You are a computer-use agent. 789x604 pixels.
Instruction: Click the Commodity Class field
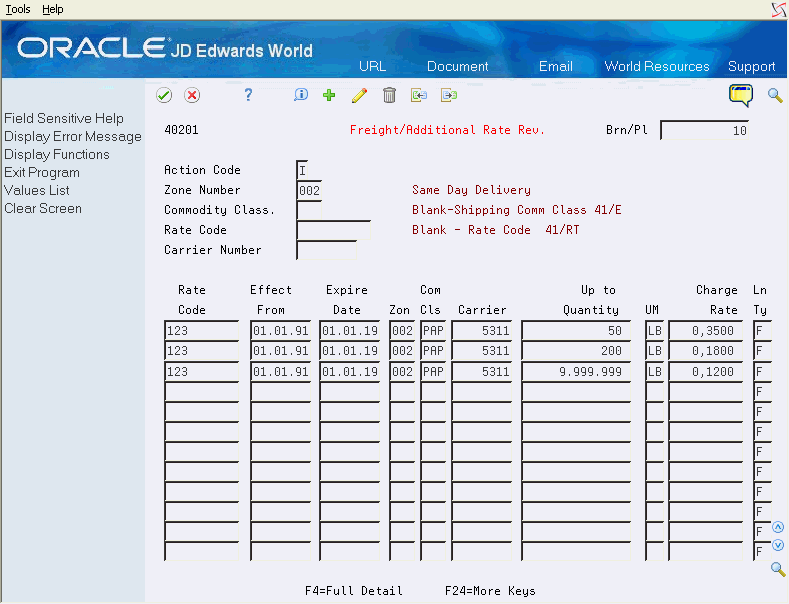309,210
